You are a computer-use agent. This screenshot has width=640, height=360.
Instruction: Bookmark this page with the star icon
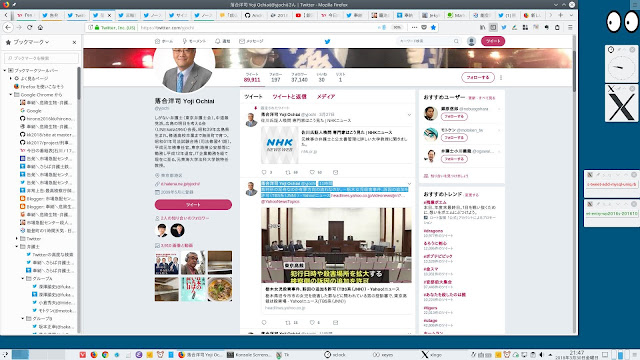433,27
